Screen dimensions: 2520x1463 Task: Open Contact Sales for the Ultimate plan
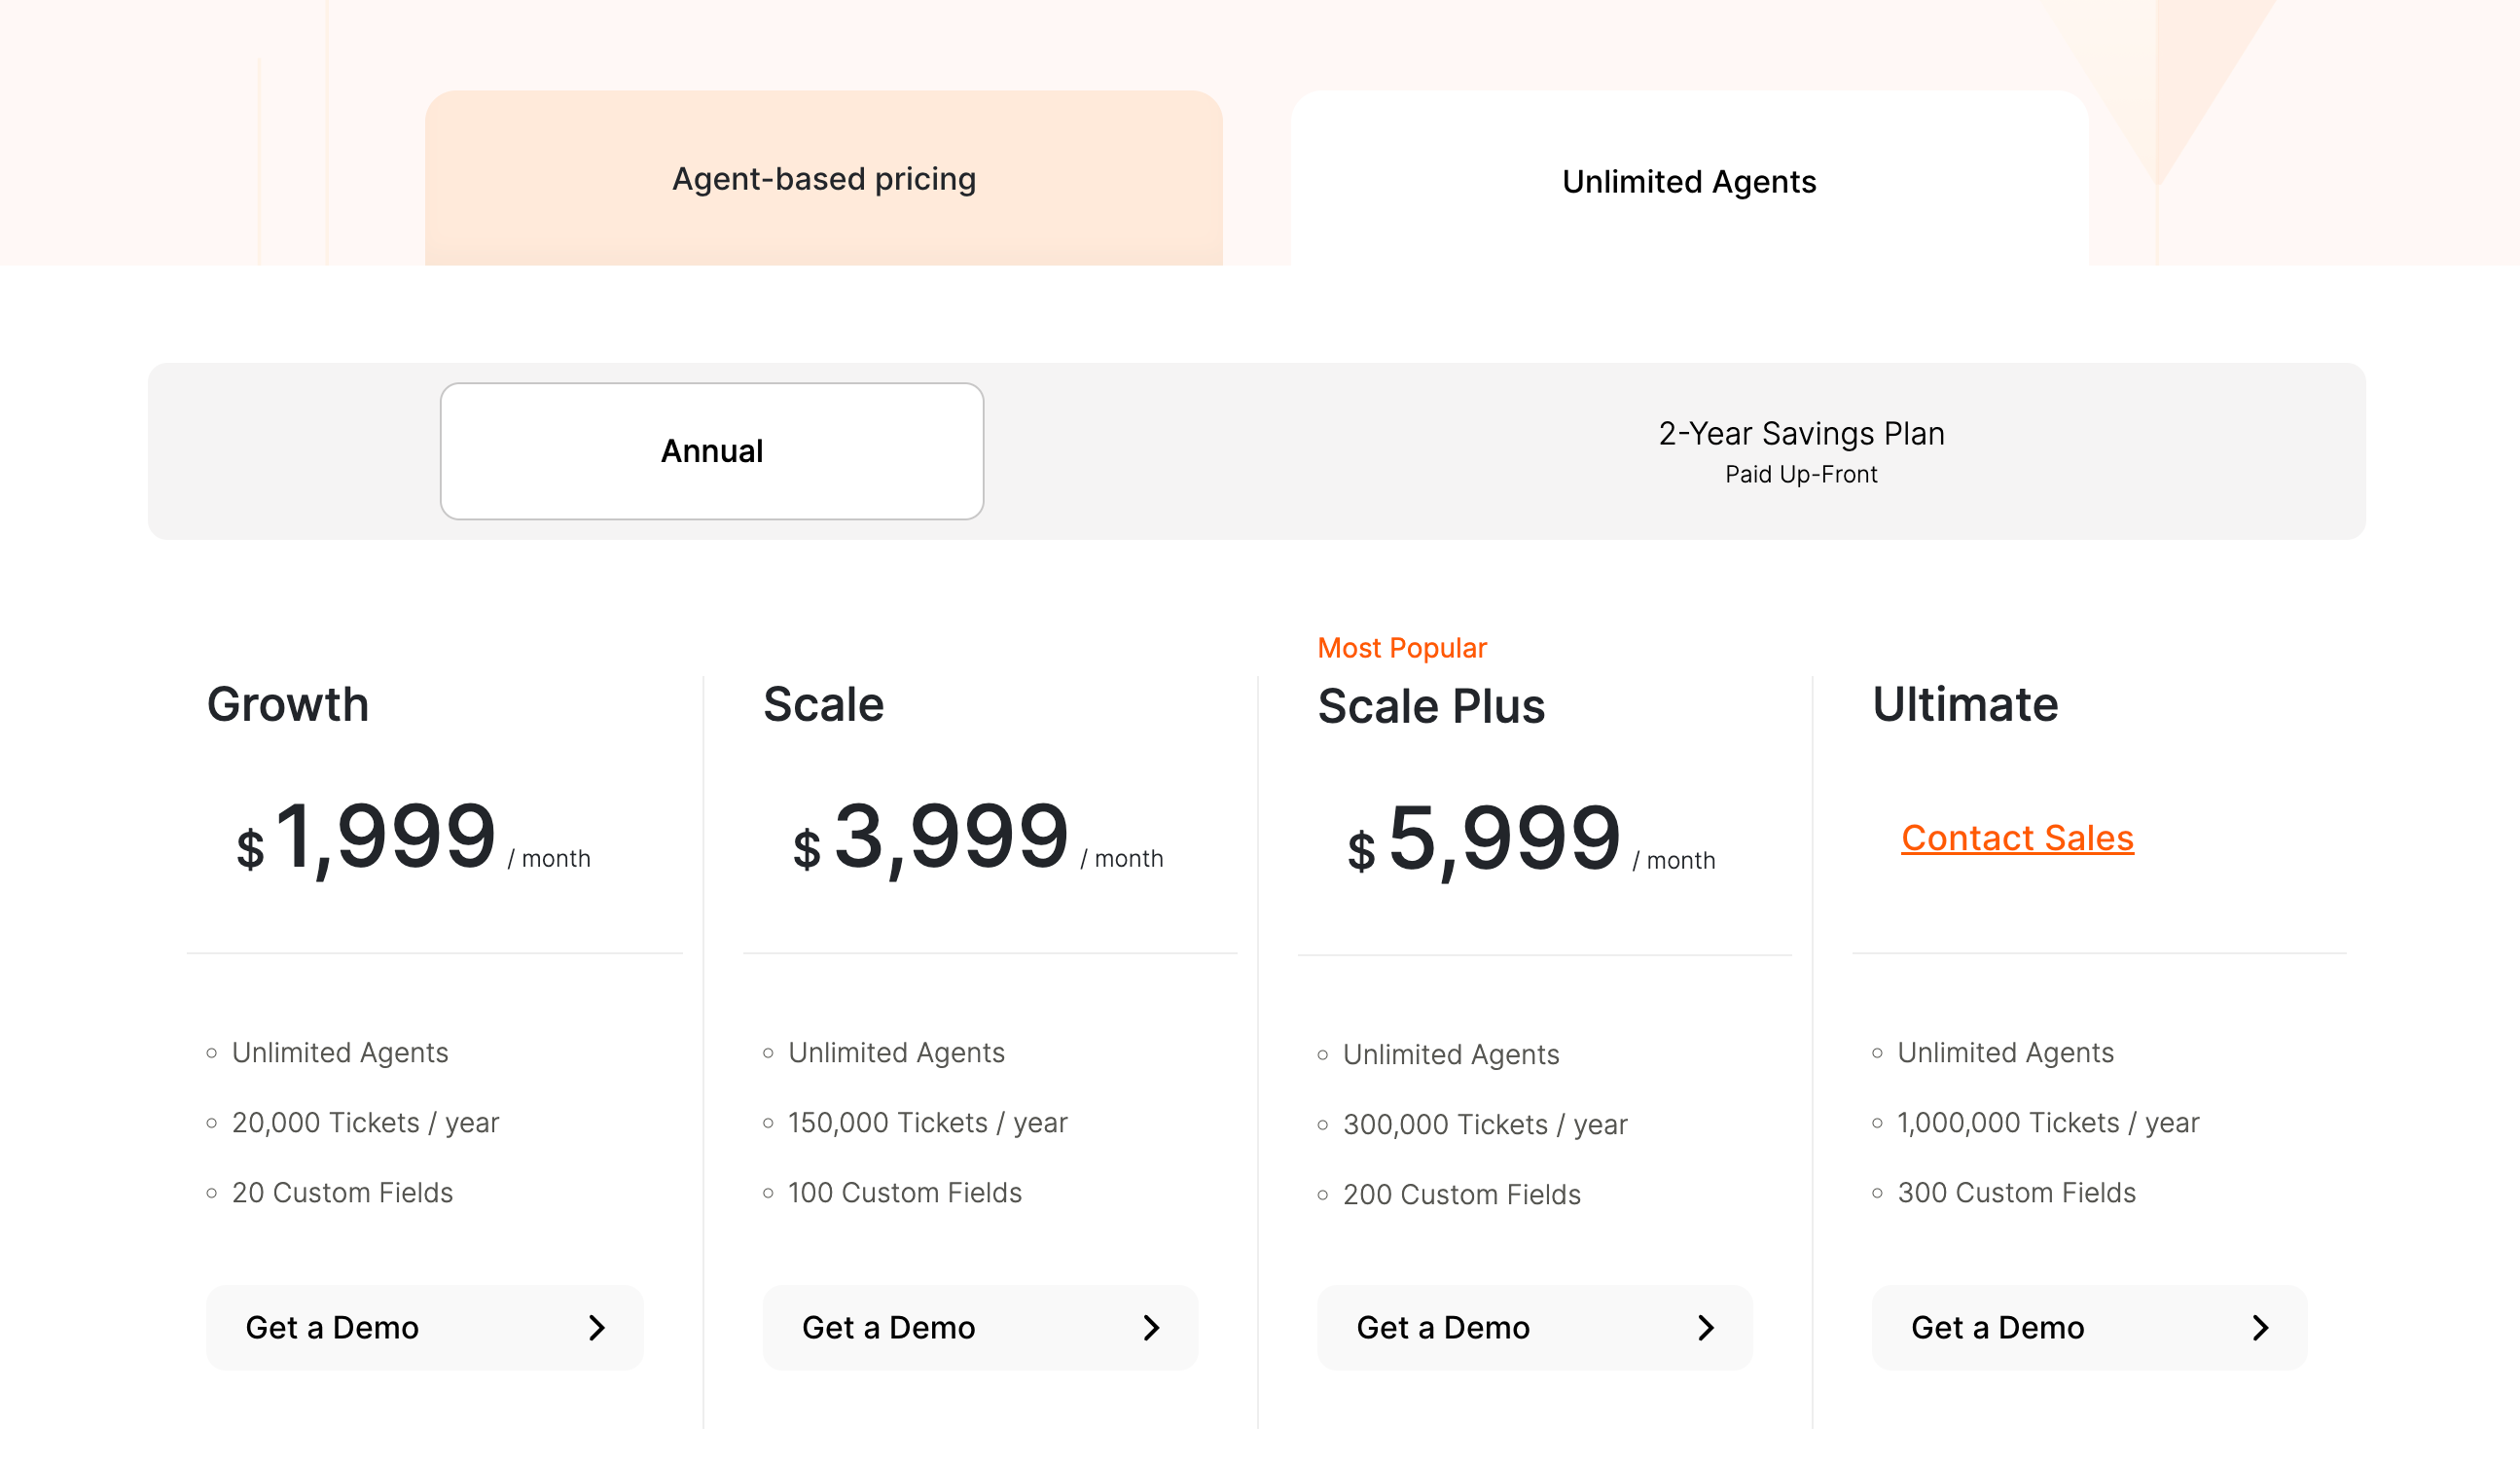click(2017, 838)
